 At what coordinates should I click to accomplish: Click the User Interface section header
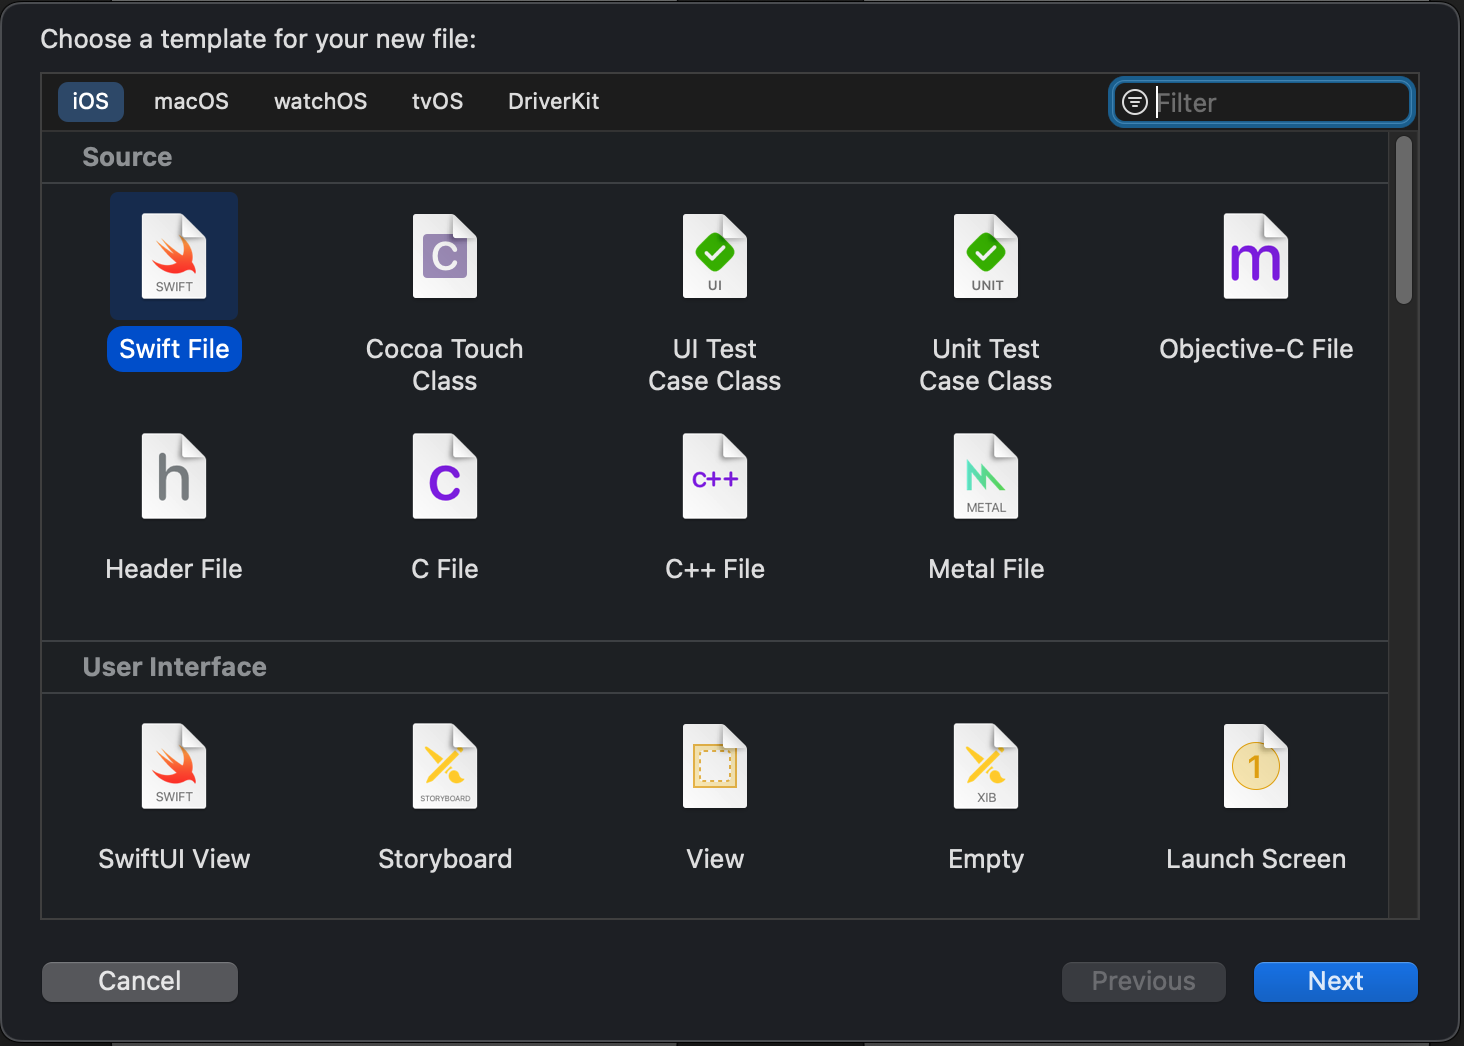coord(175,667)
